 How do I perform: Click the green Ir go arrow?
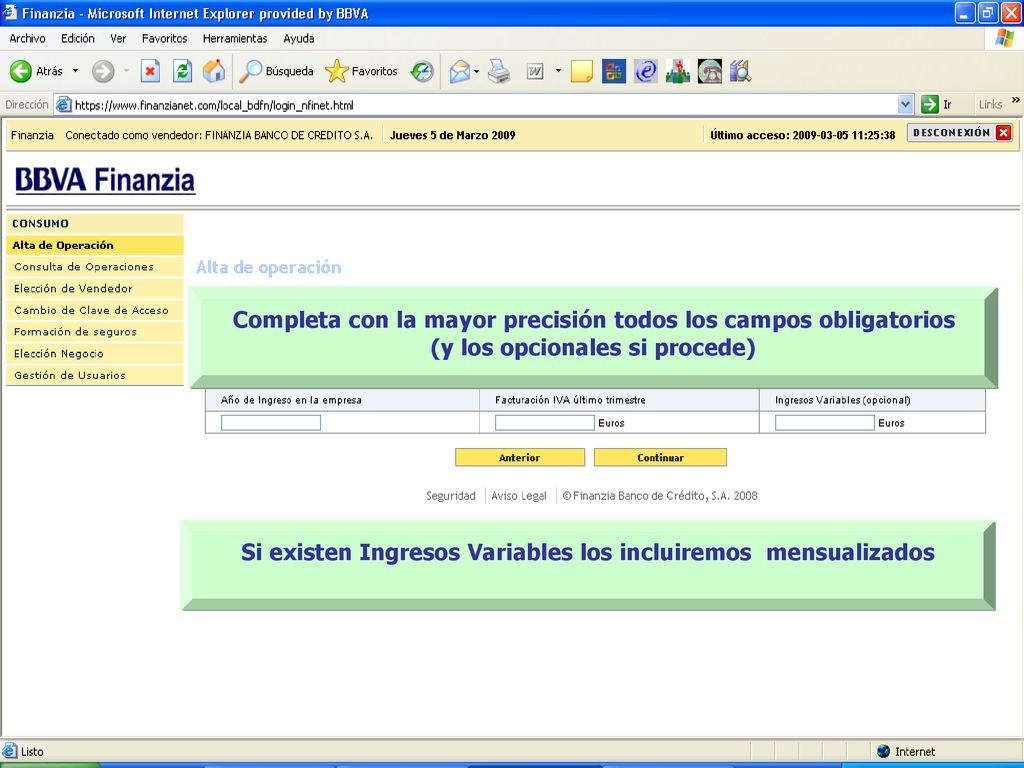tap(929, 104)
